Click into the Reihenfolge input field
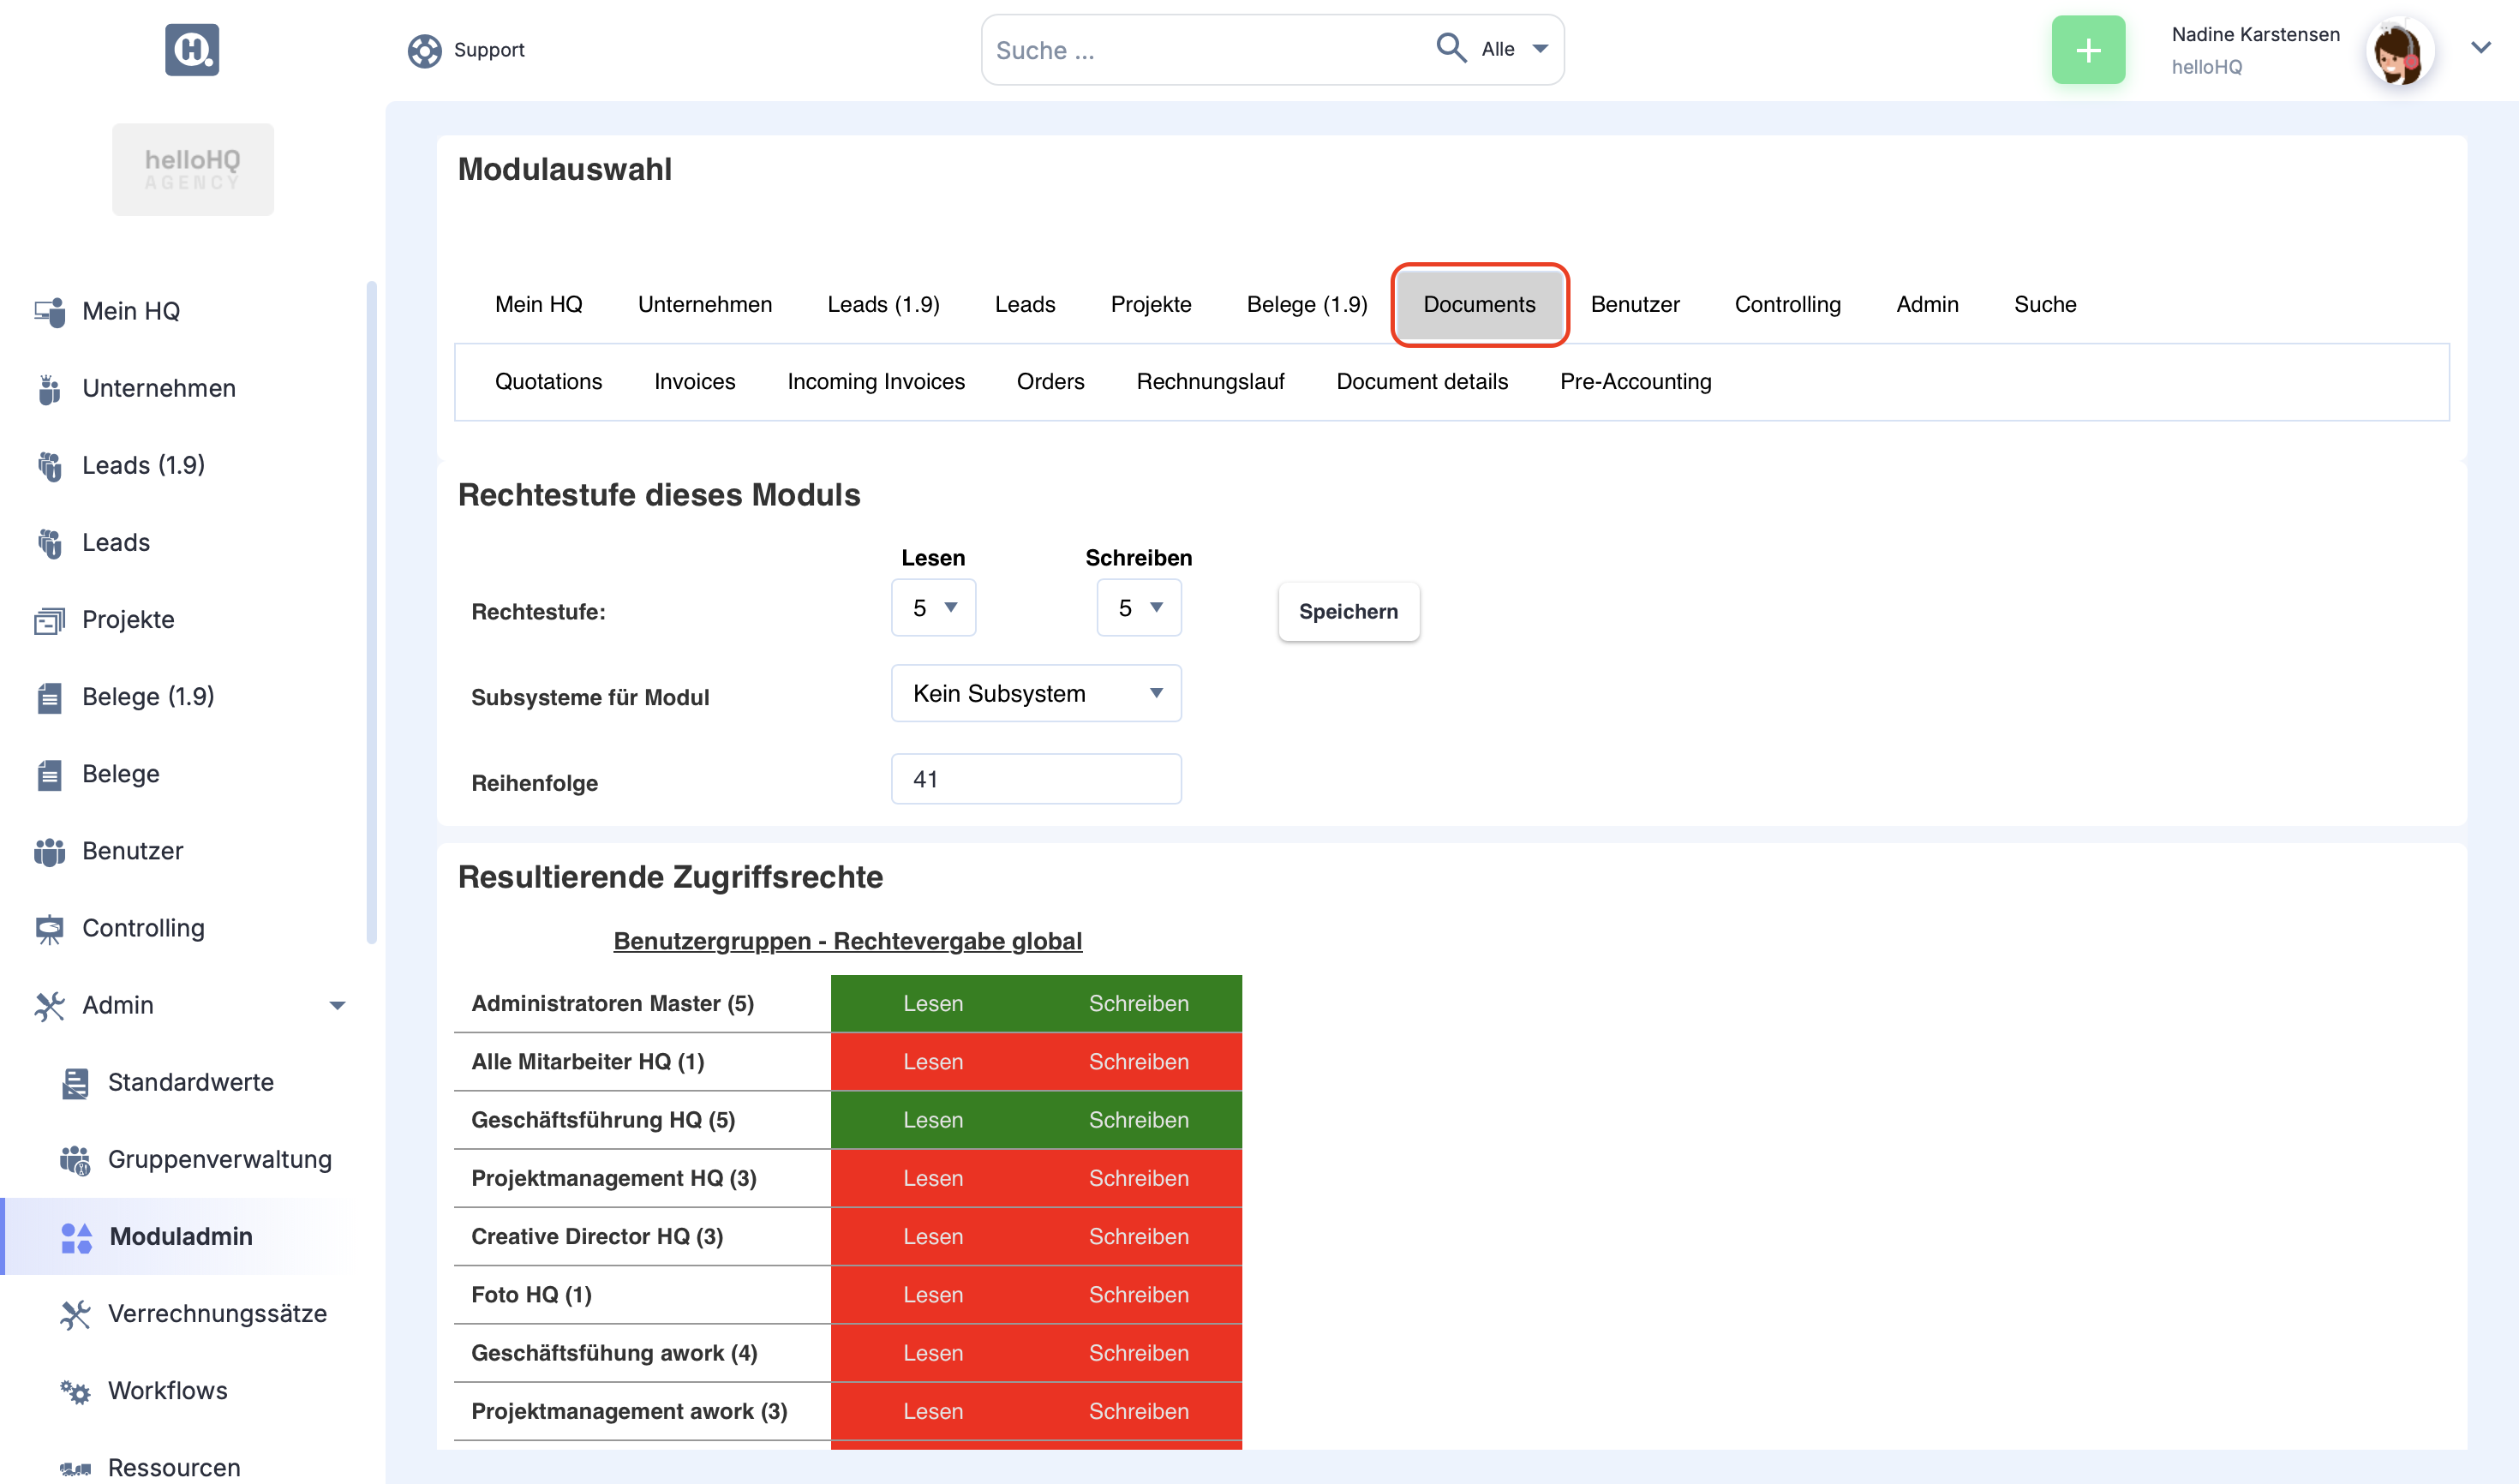 (x=1036, y=779)
